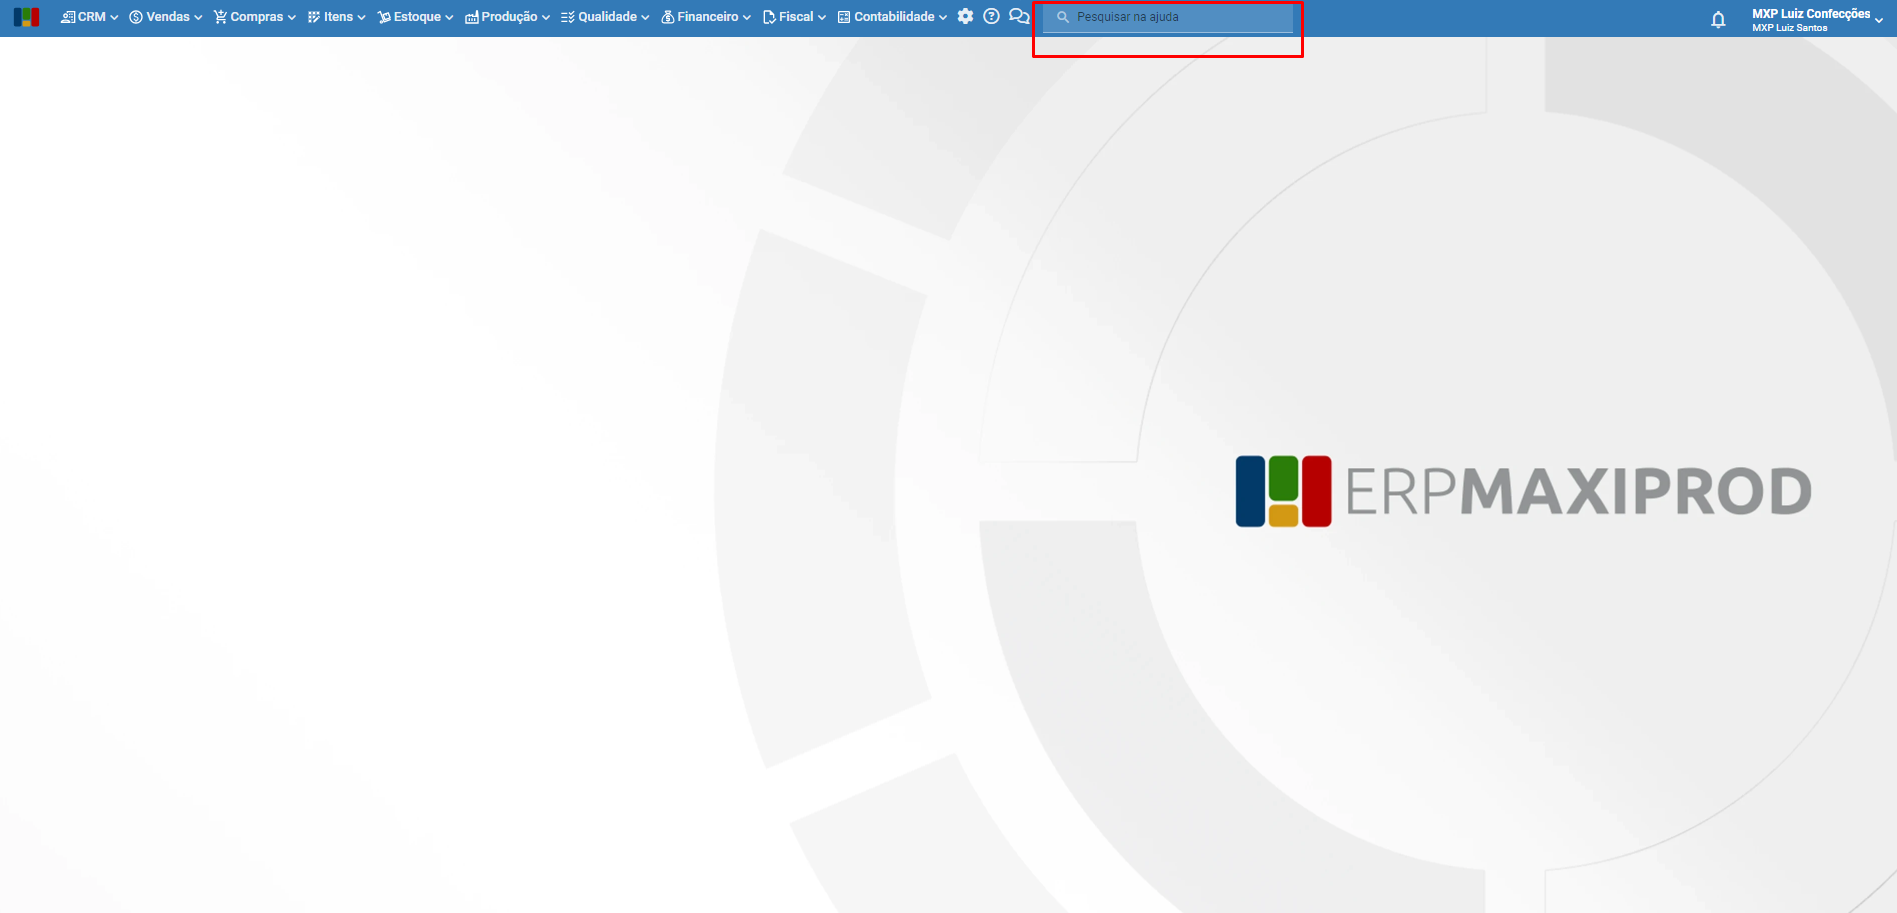Open the Qualidade menu

tap(605, 17)
